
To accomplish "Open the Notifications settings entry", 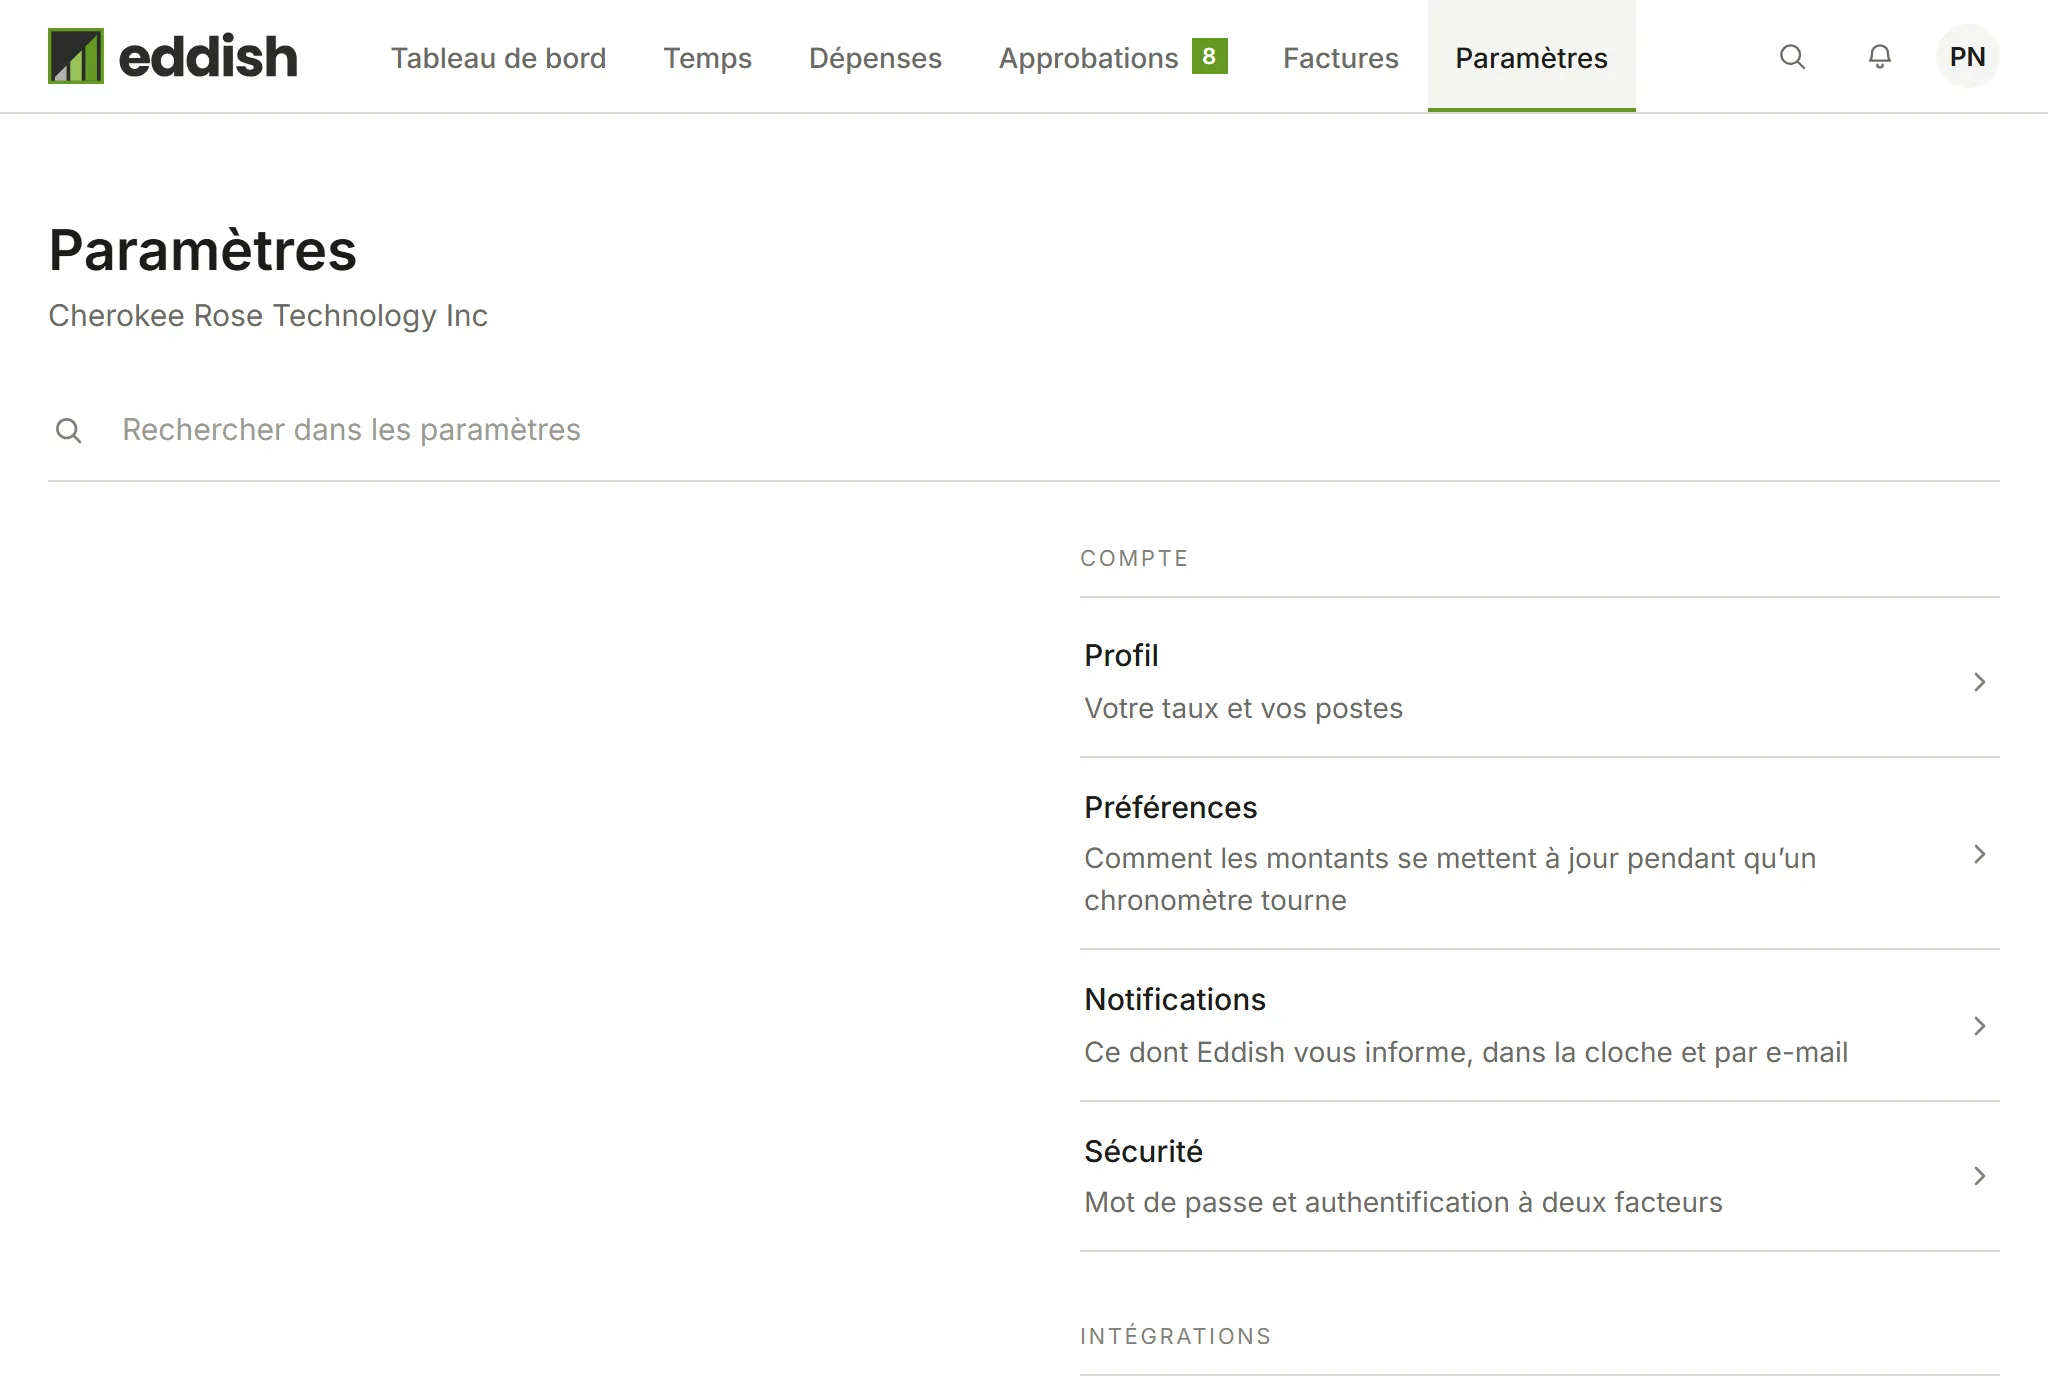I will point(1540,1026).
